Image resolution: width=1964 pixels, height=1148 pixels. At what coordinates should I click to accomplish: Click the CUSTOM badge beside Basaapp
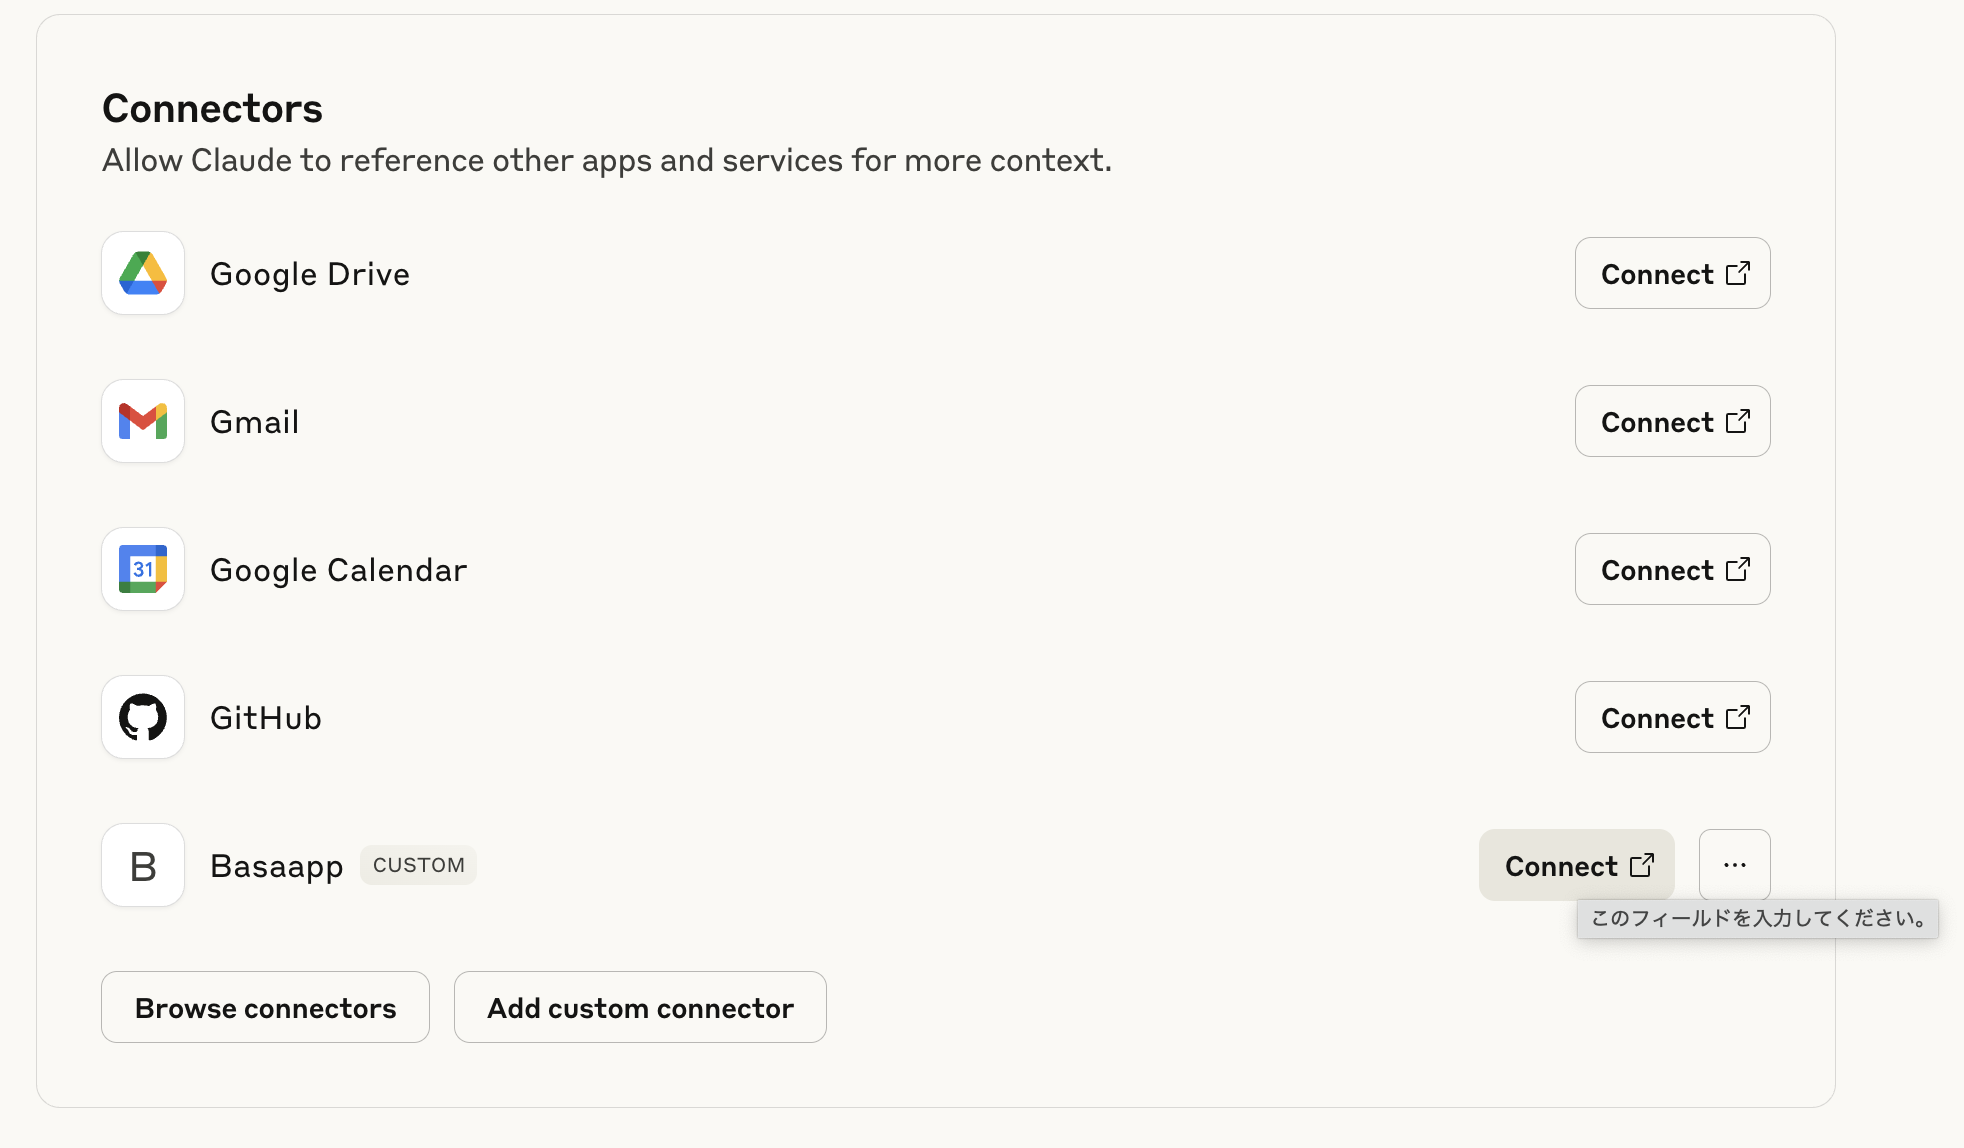pos(418,865)
